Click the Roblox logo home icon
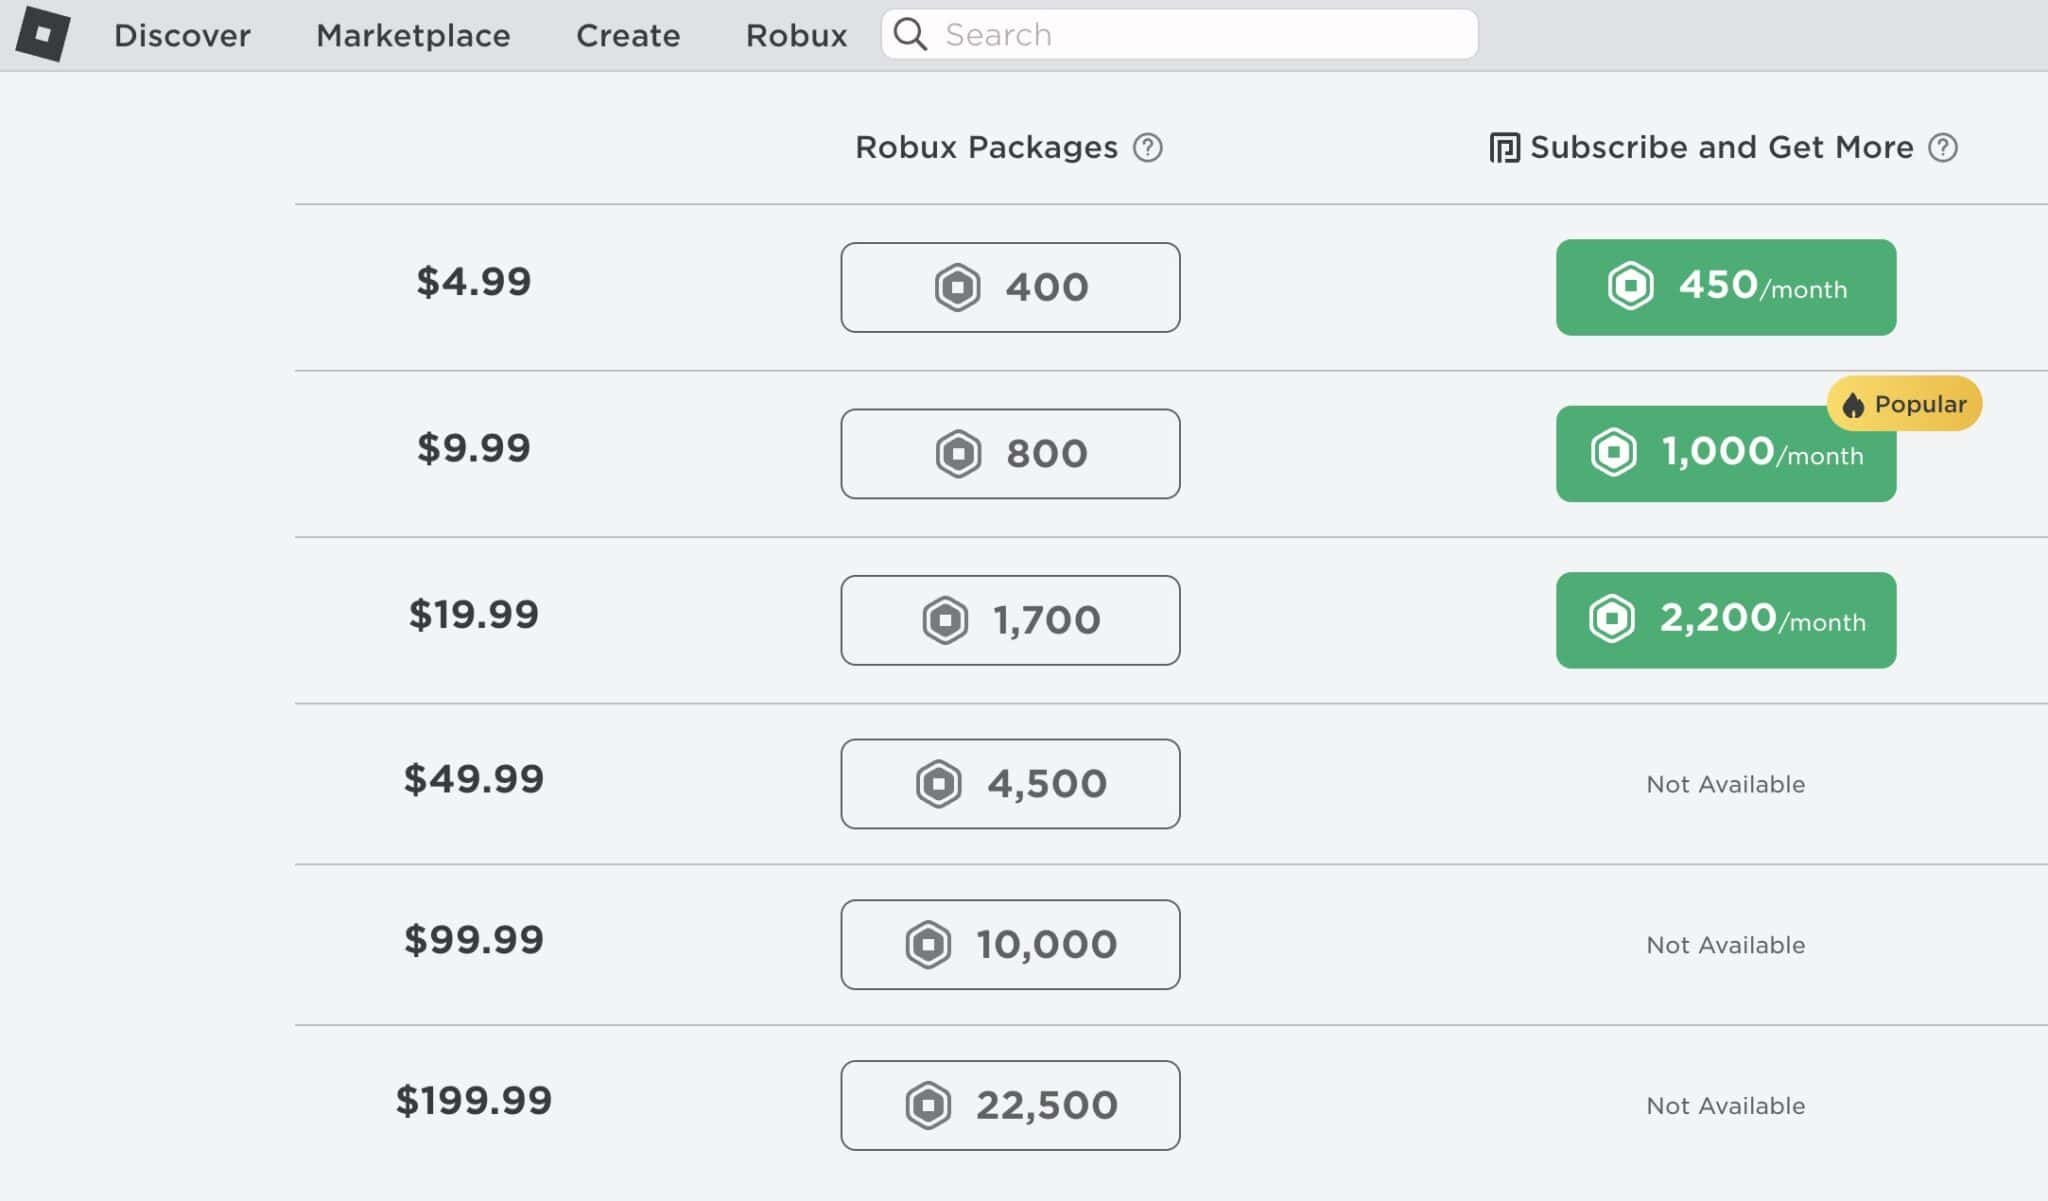This screenshot has width=2048, height=1201. click(42, 34)
